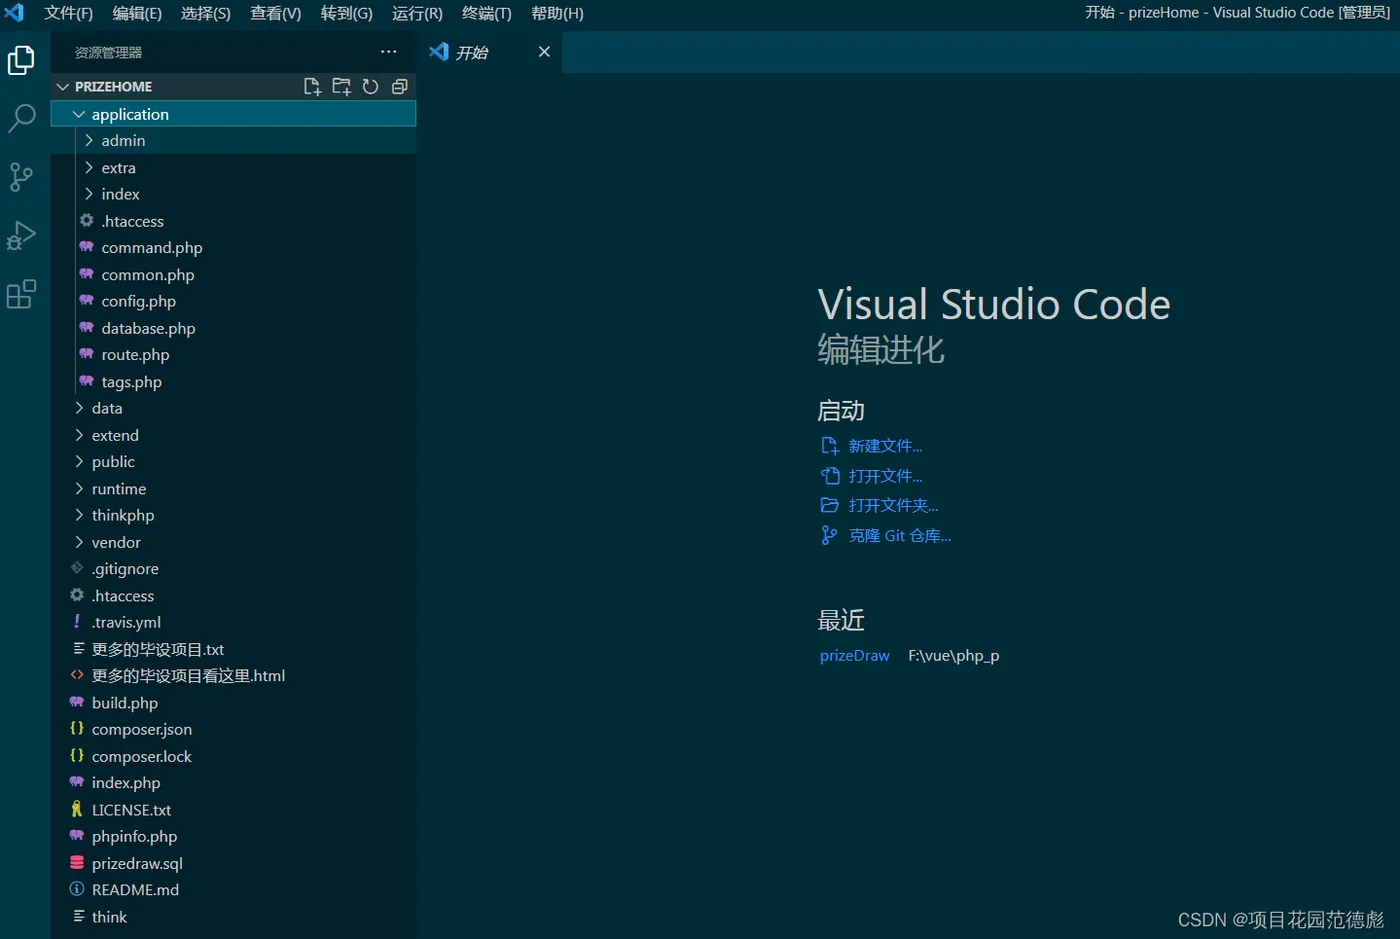The height and width of the screenshot is (939, 1400).
Task: Open the 终端(T) menu
Action: [x=487, y=13]
